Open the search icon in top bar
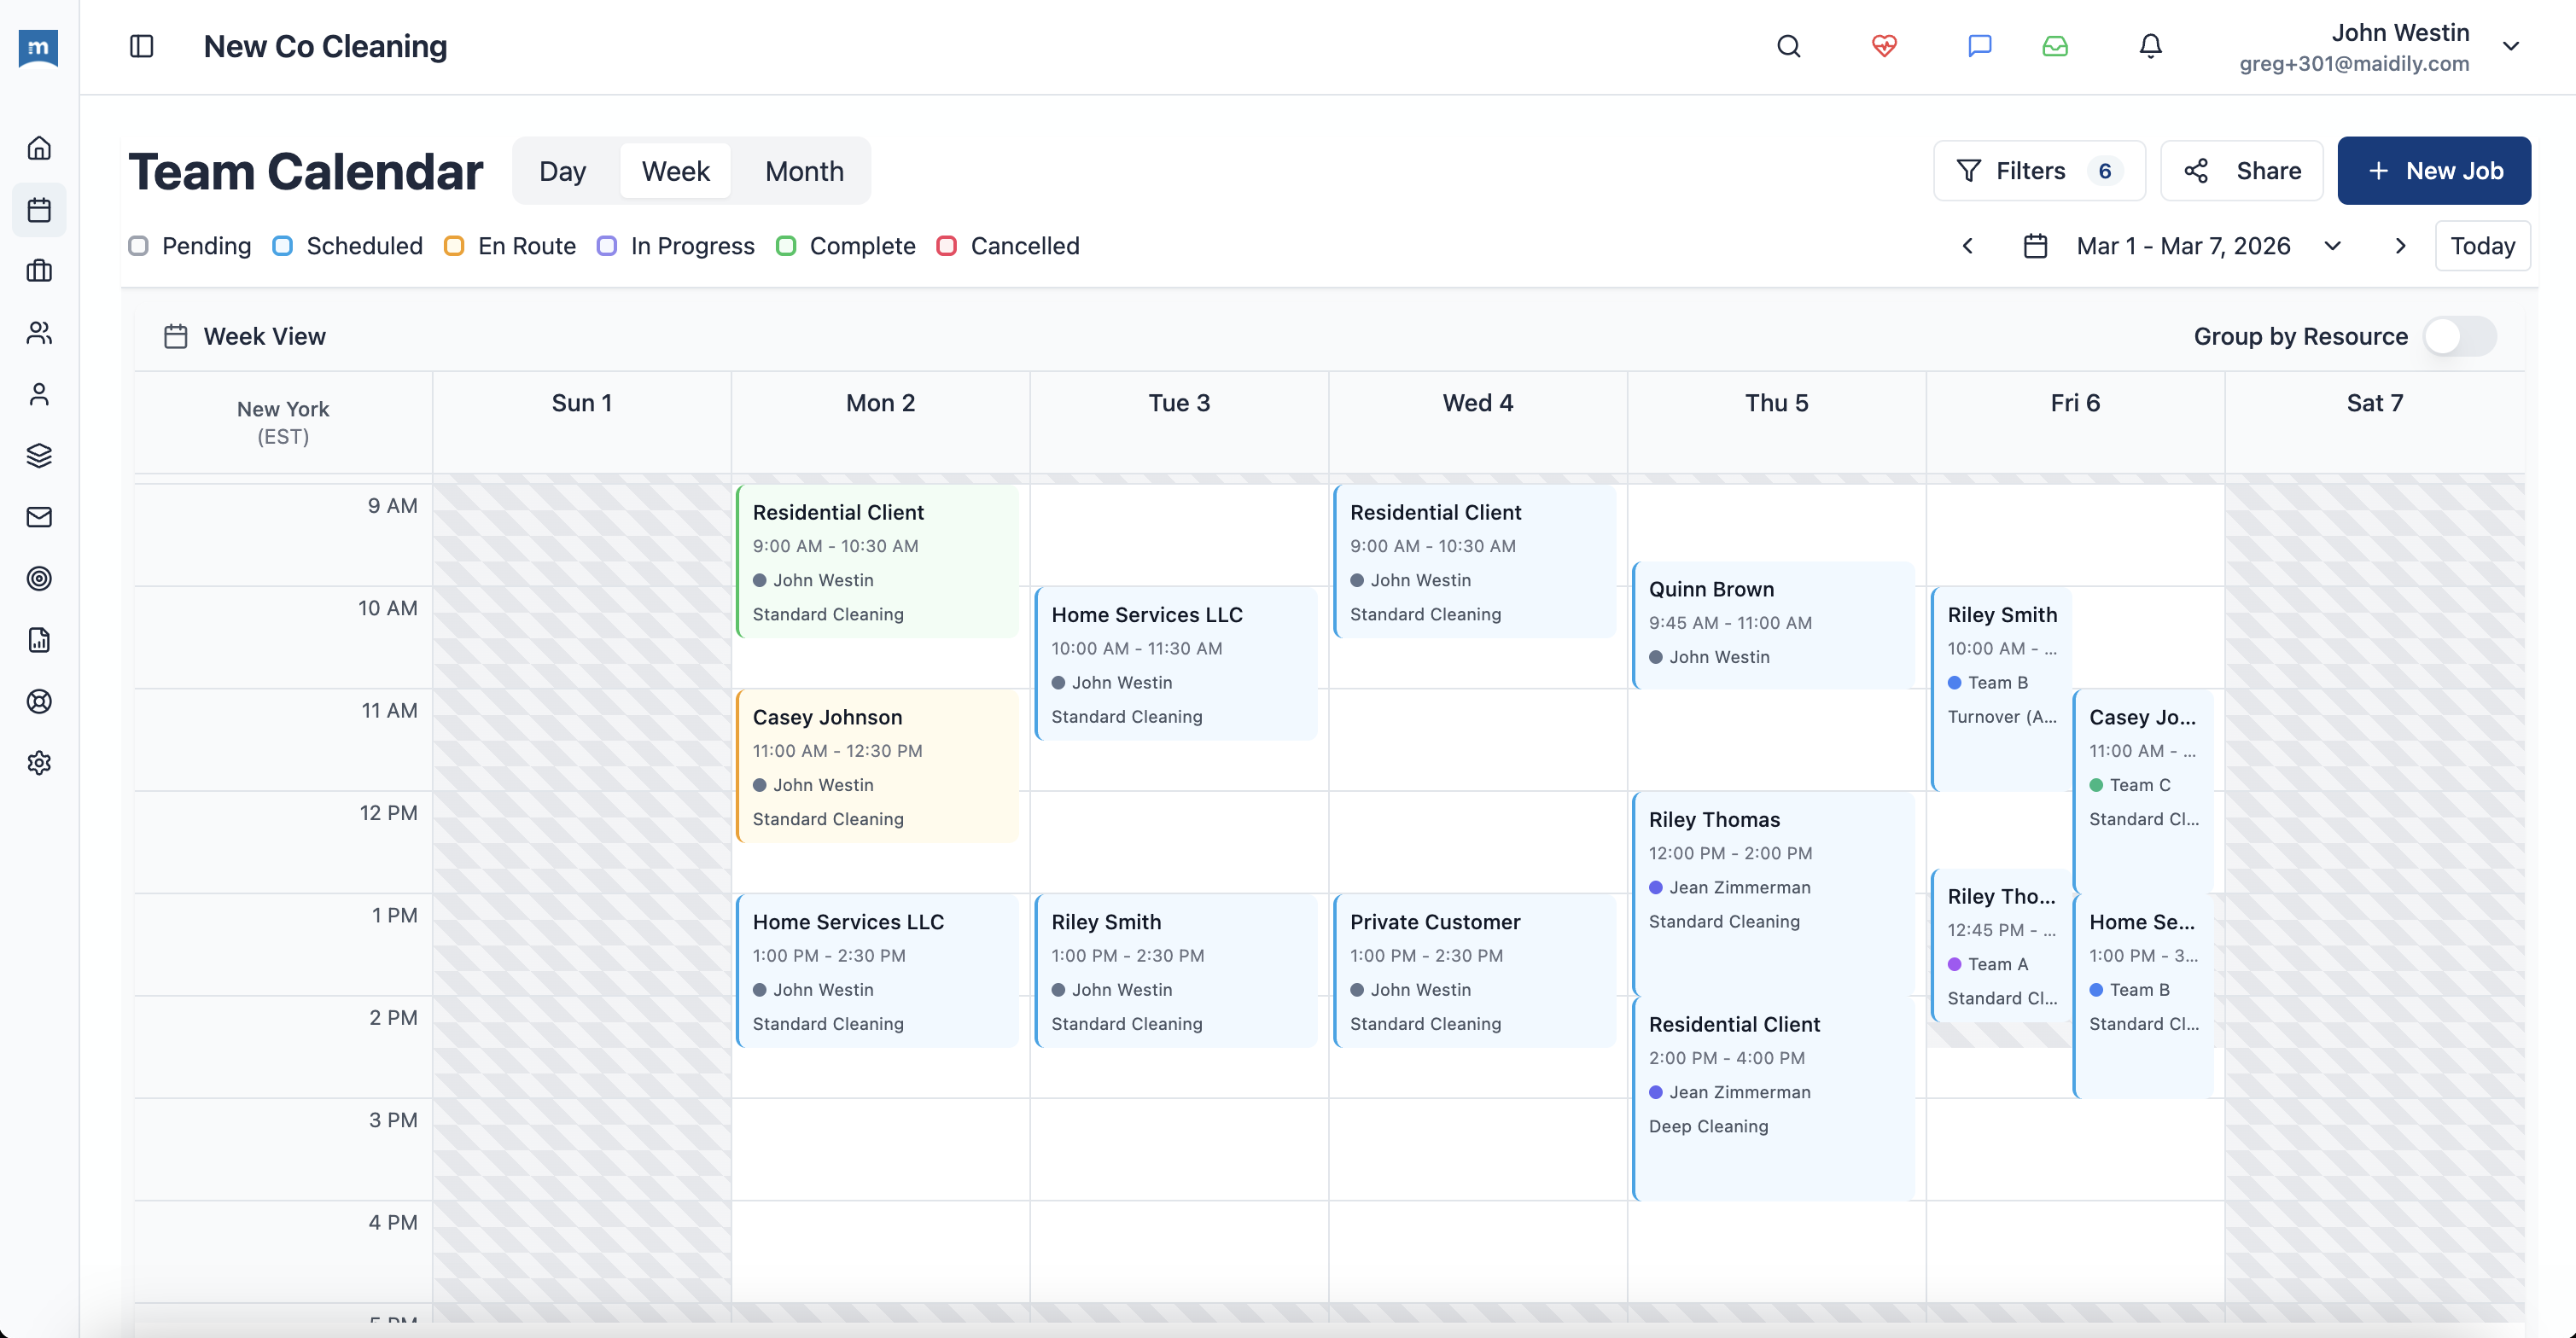This screenshot has width=2576, height=1338. click(x=1789, y=47)
